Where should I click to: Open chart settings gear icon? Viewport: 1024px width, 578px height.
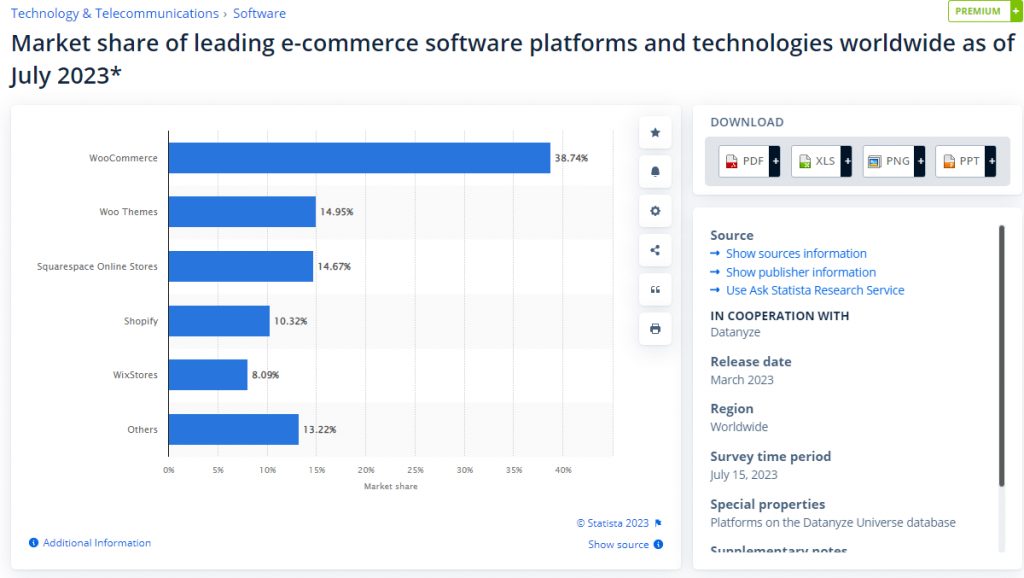pyautogui.click(x=655, y=211)
